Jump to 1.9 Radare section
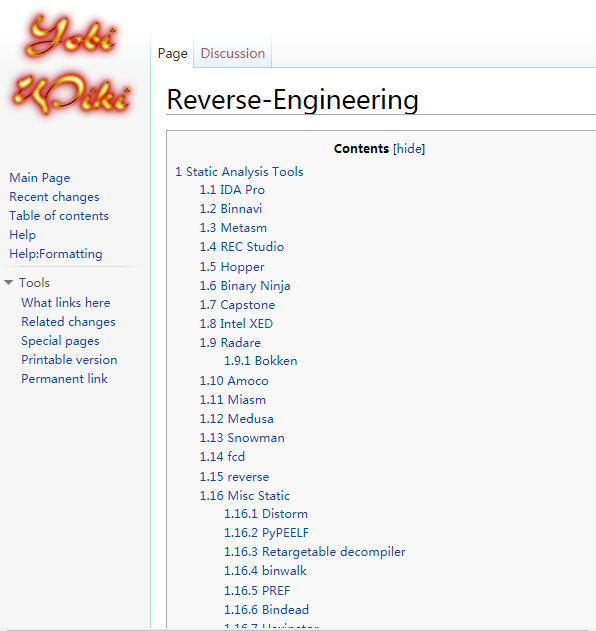The width and height of the screenshot is (596, 631). coord(230,342)
